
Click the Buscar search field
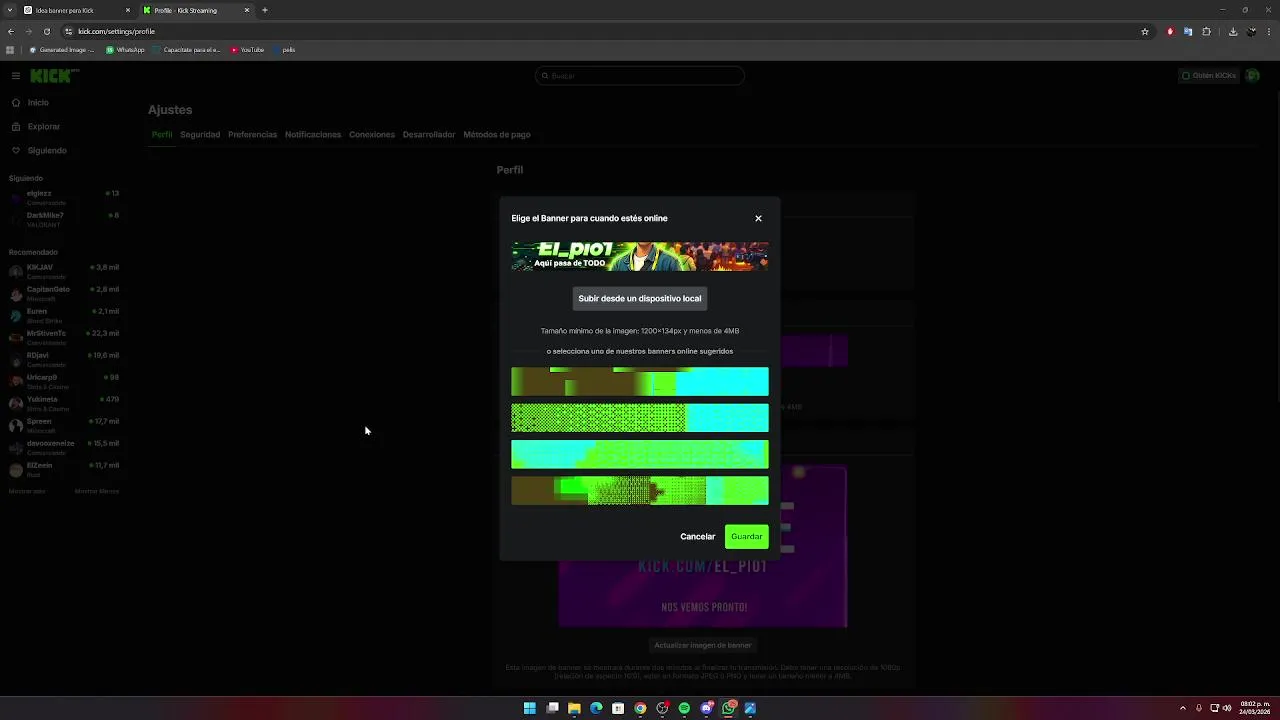[640, 76]
